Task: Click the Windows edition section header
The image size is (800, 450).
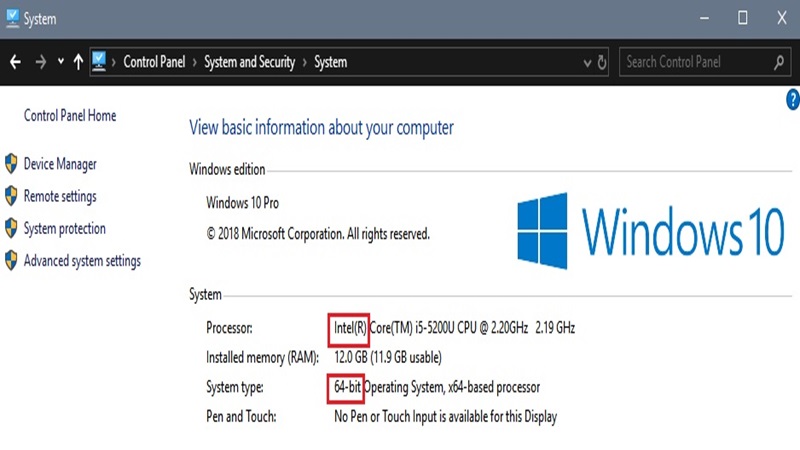Action: coord(227,169)
